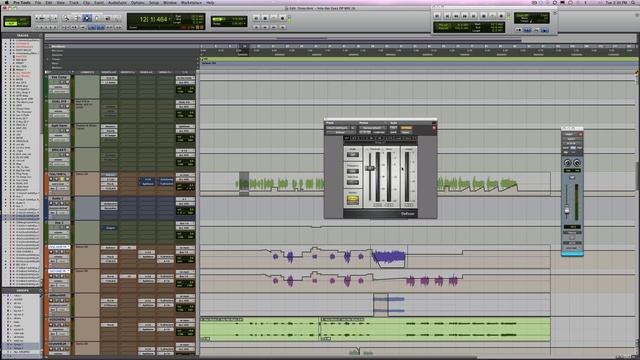Open the File menu
Image resolution: width=640 pixels, height=360 pixels.
click(x=38, y=2)
